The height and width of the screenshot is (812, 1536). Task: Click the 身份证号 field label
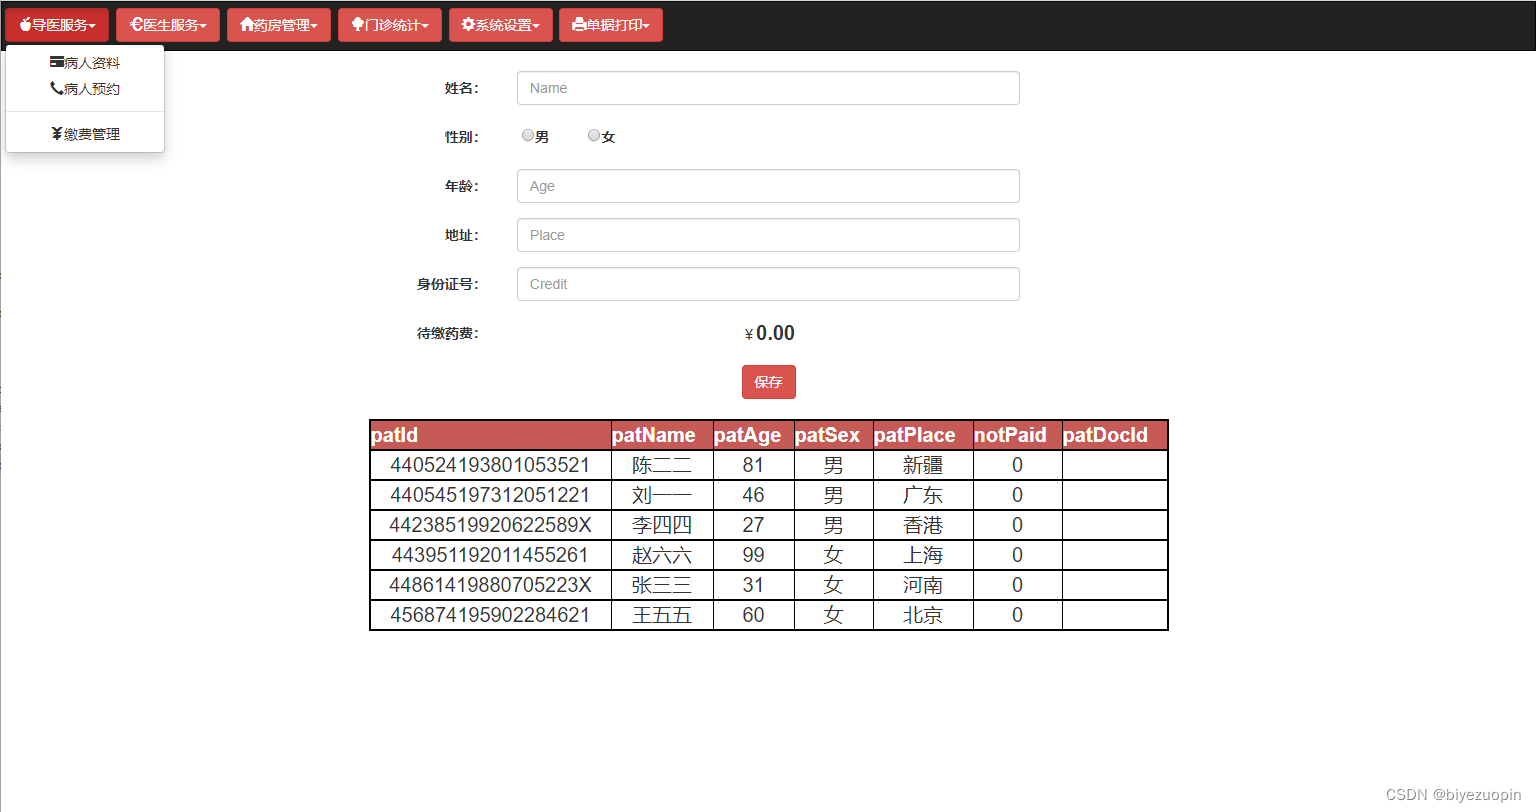[447, 284]
